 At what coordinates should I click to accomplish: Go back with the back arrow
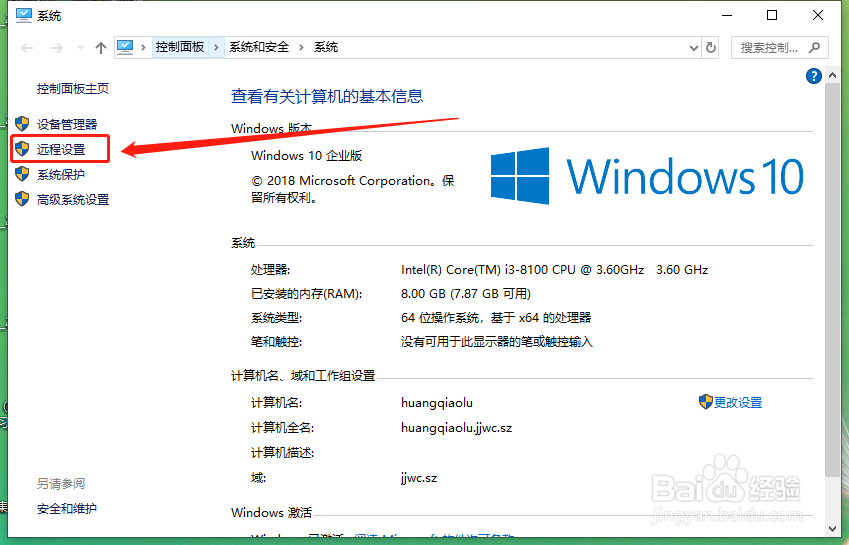point(27,48)
